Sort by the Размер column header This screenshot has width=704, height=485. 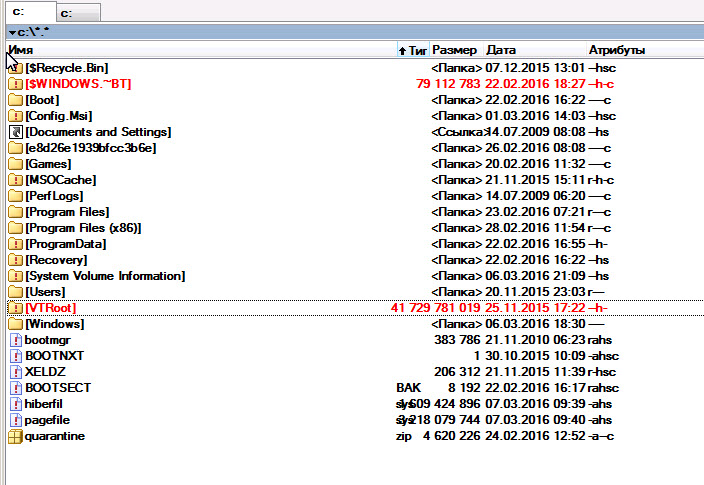455,49
